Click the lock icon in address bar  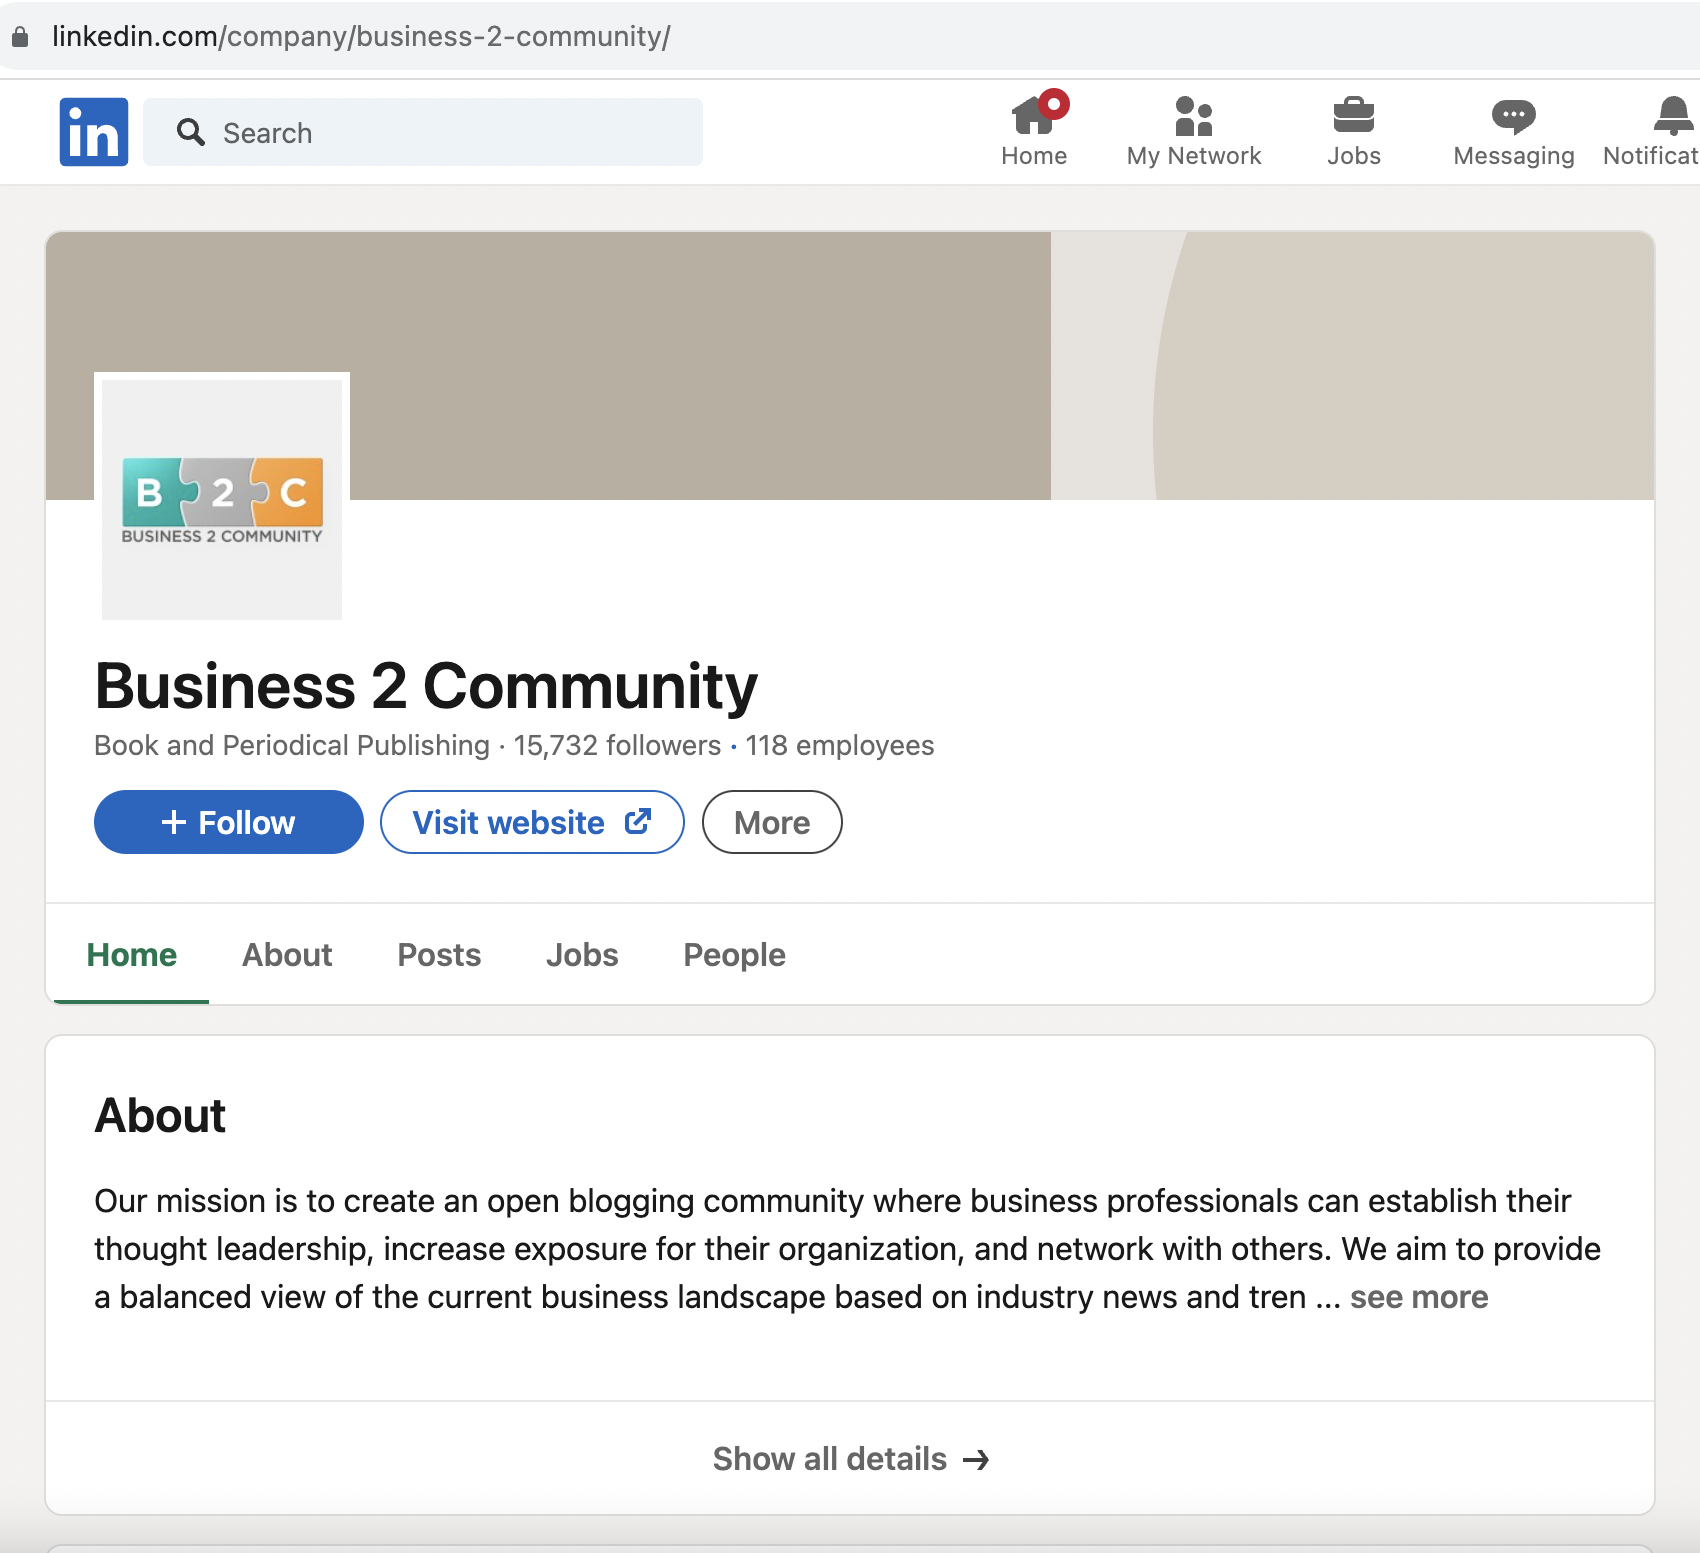pyautogui.click(x=20, y=37)
